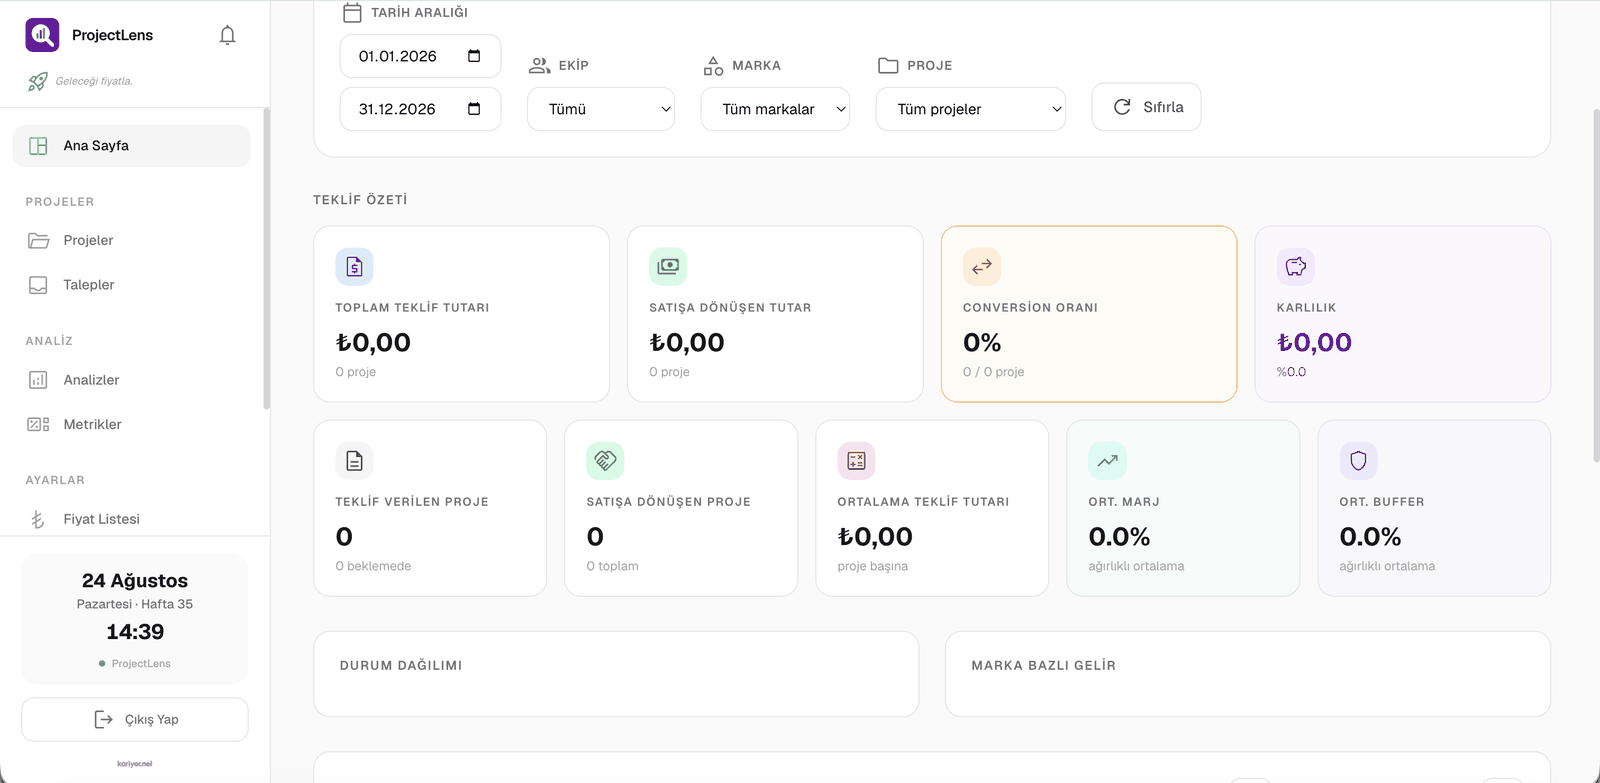Click the Conversion Oranı arrows icon
This screenshot has height=783, width=1600.
[982, 267]
